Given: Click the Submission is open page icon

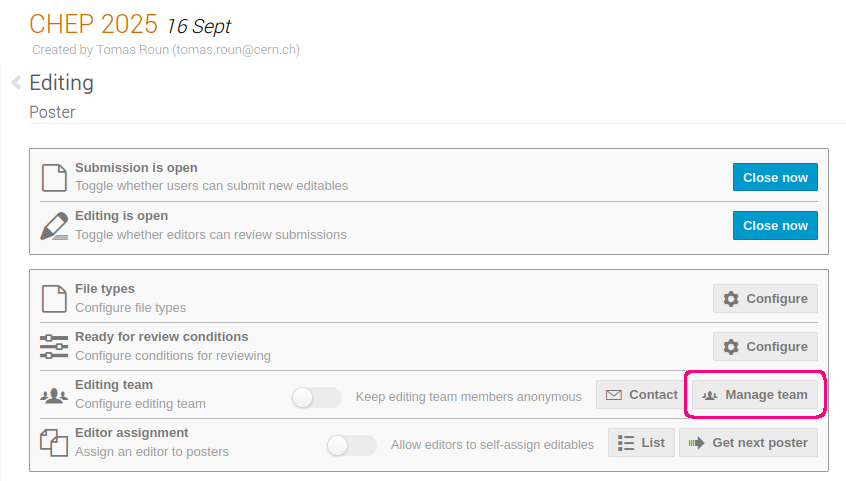Looking at the screenshot, I should (54, 178).
